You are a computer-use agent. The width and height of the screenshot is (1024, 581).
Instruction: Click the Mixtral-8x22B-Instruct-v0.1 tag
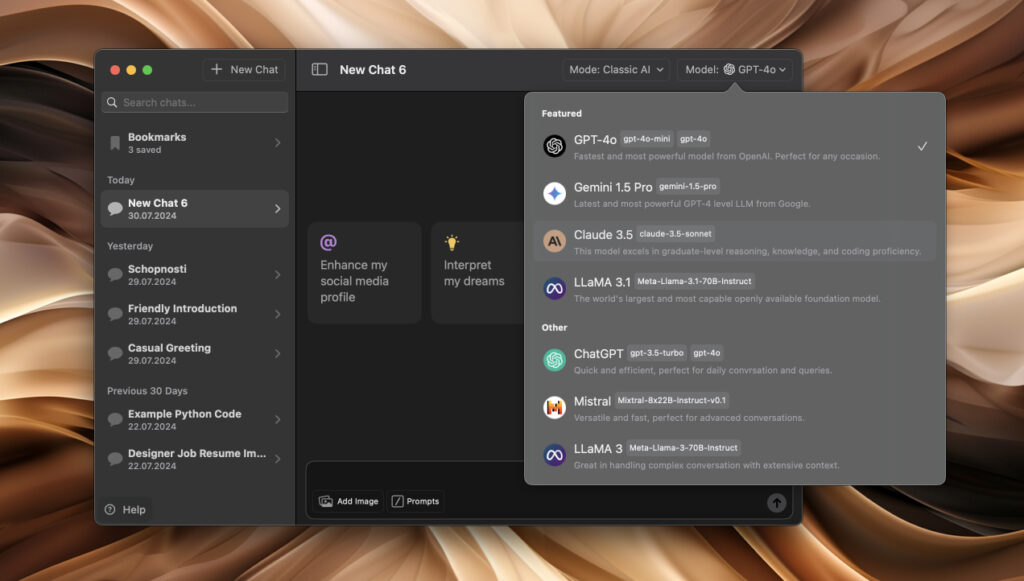[x=671, y=401]
